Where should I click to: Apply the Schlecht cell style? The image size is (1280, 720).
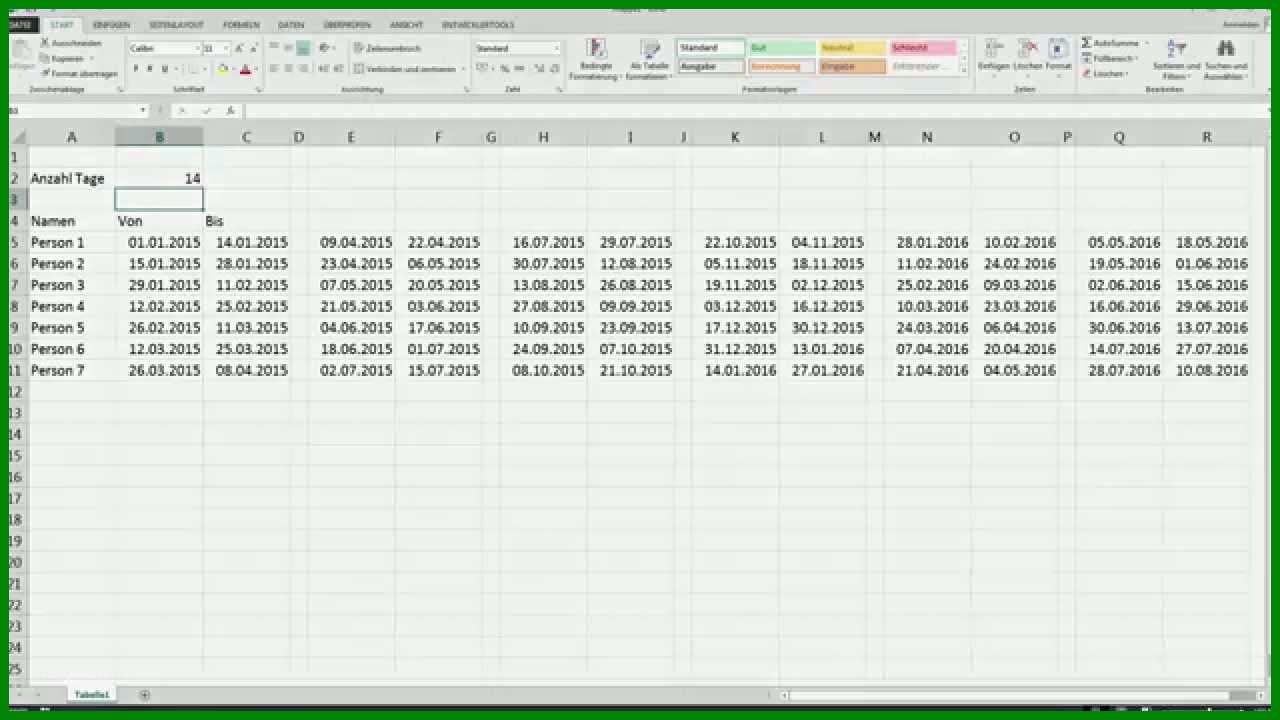pos(924,48)
